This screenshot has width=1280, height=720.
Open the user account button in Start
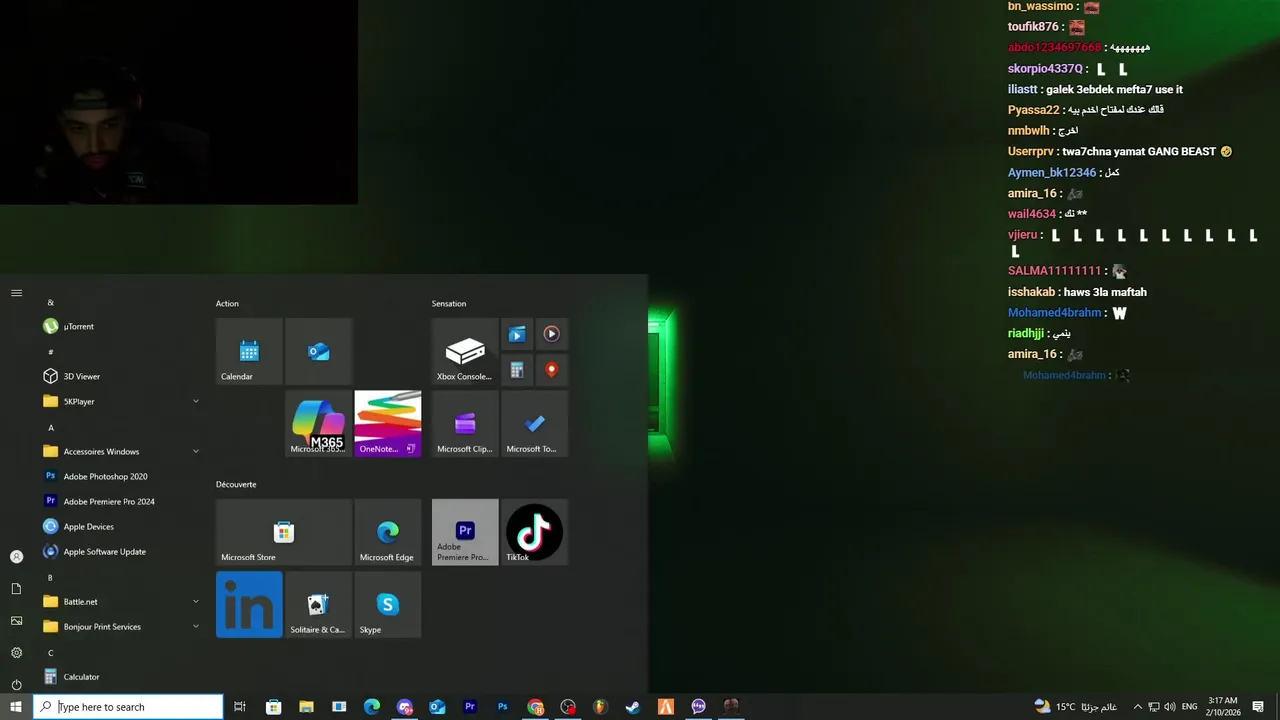tap(16, 556)
